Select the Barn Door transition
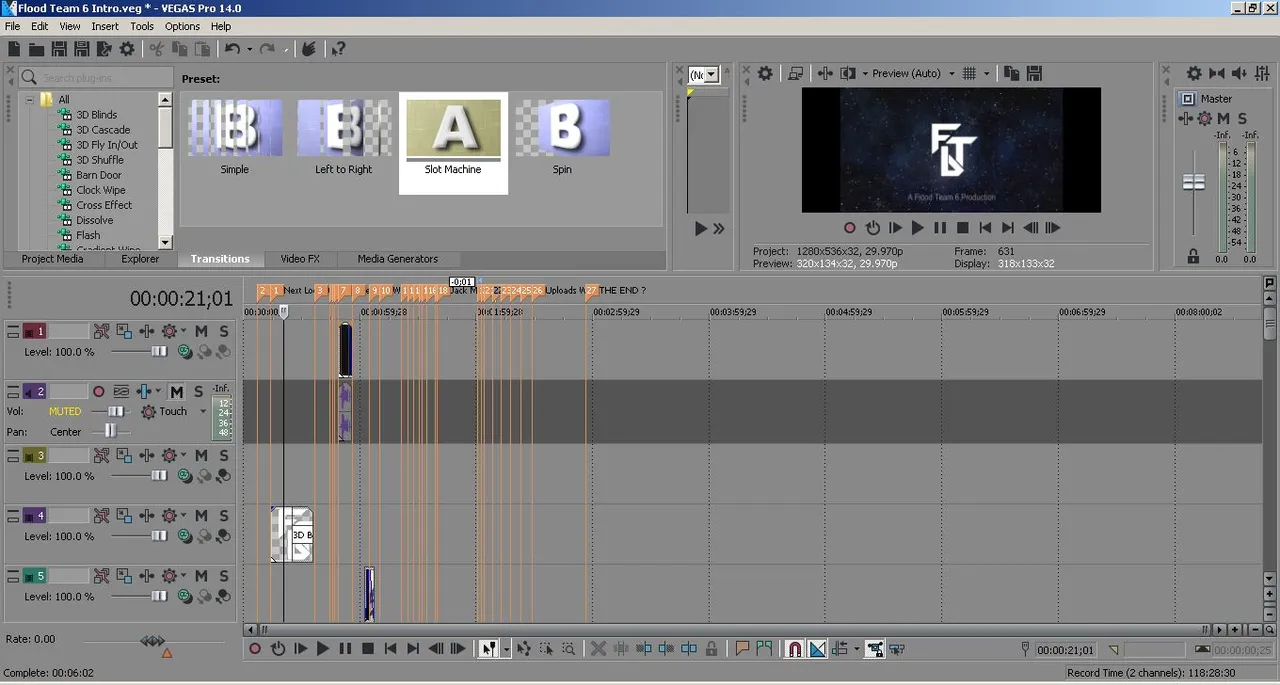 pos(99,175)
